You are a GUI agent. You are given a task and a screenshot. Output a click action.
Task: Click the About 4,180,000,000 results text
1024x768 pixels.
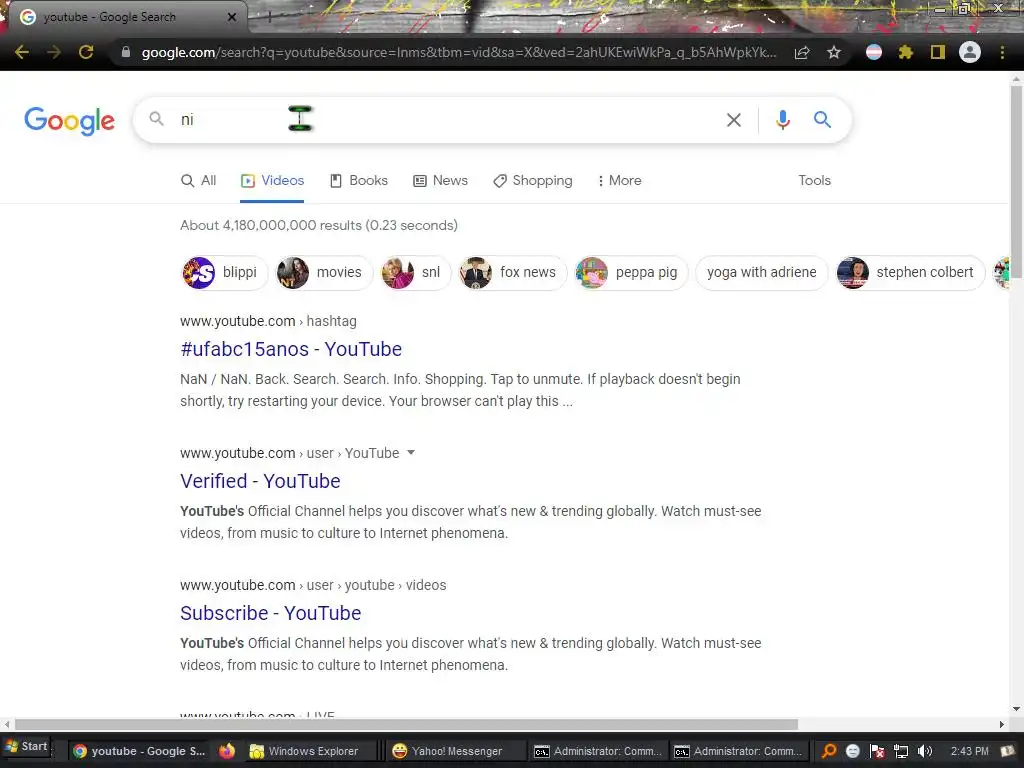(x=319, y=225)
